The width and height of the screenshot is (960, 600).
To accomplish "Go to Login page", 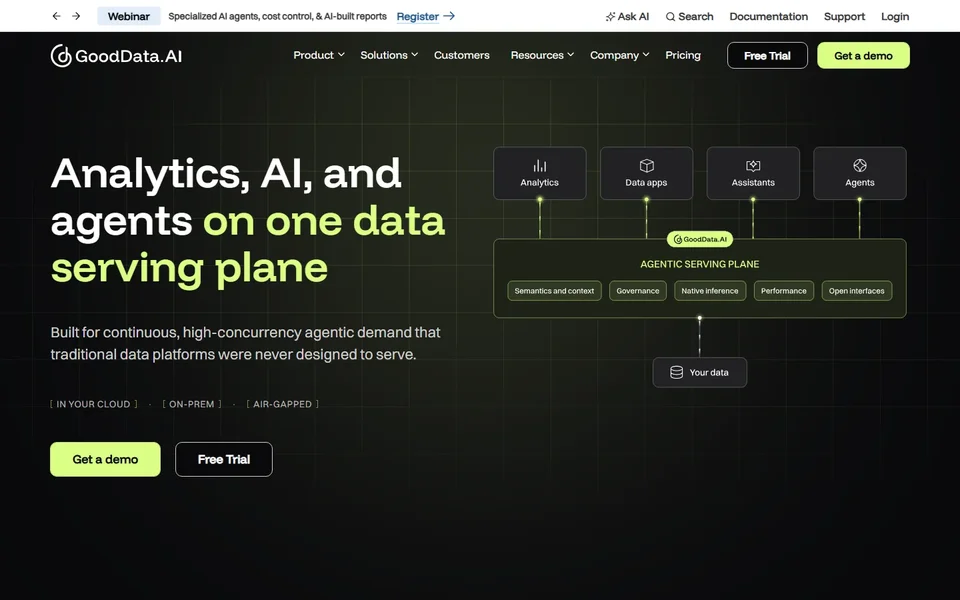I will point(895,17).
